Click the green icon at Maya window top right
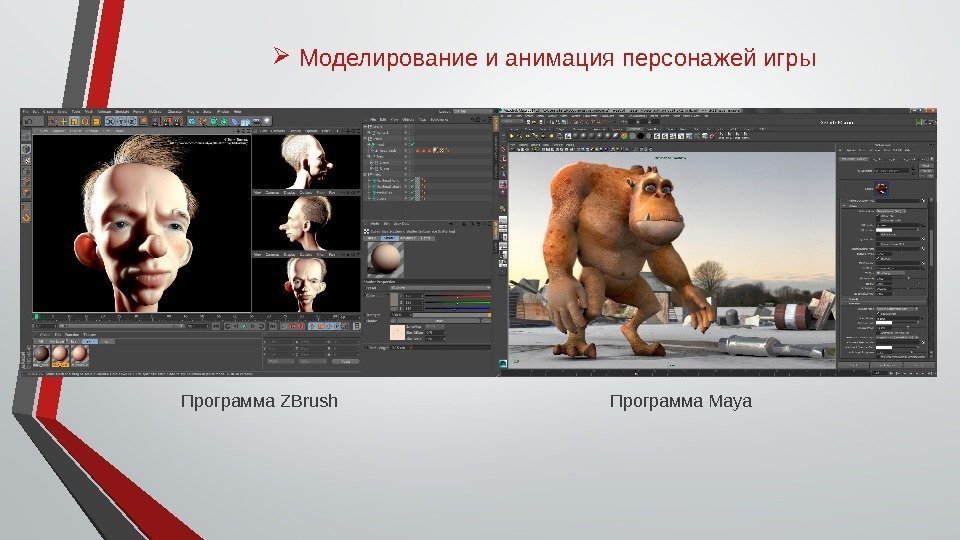The width and height of the screenshot is (960, 540). click(x=920, y=122)
